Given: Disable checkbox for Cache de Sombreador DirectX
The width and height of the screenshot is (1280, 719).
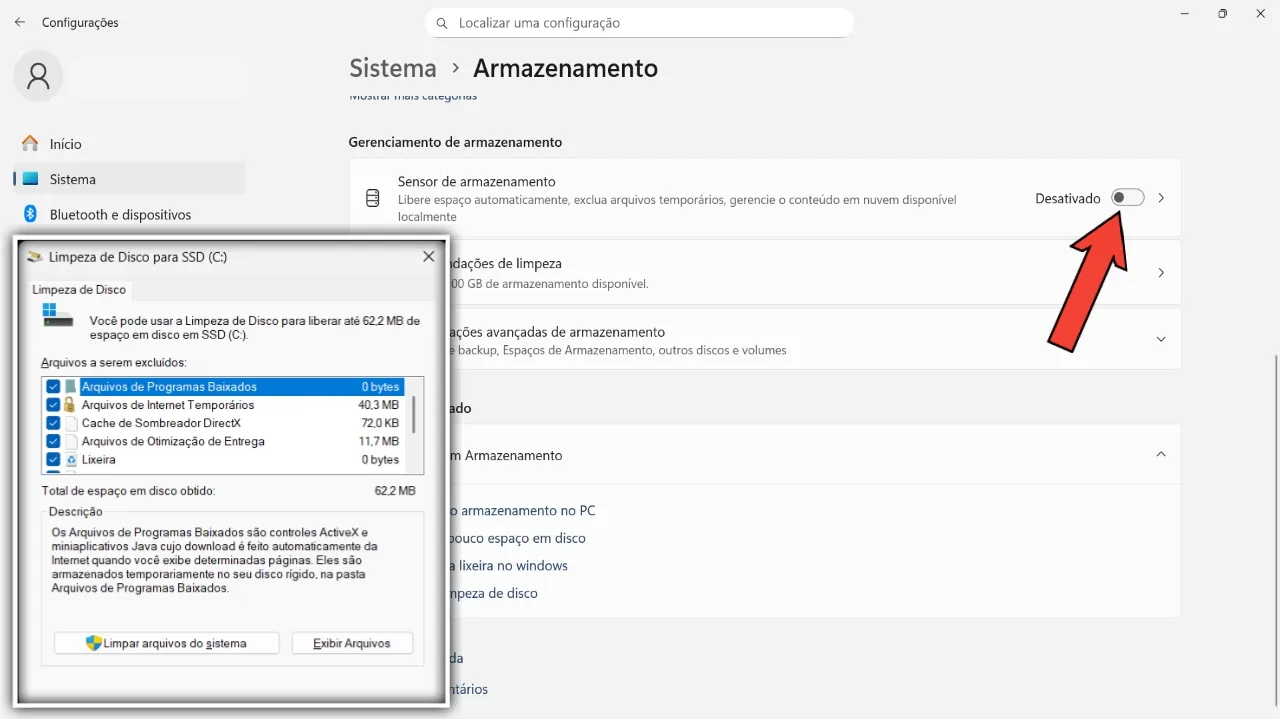Looking at the screenshot, I should (x=52, y=423).
